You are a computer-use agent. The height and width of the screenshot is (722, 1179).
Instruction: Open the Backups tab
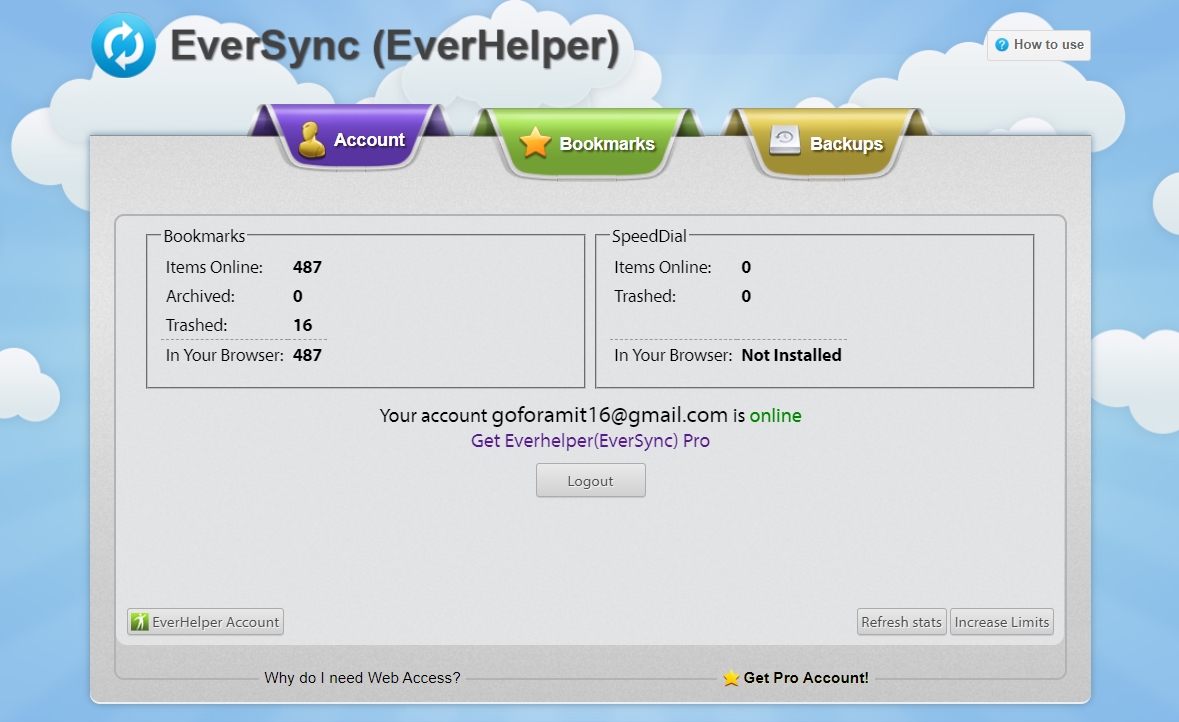pos(826,143)
